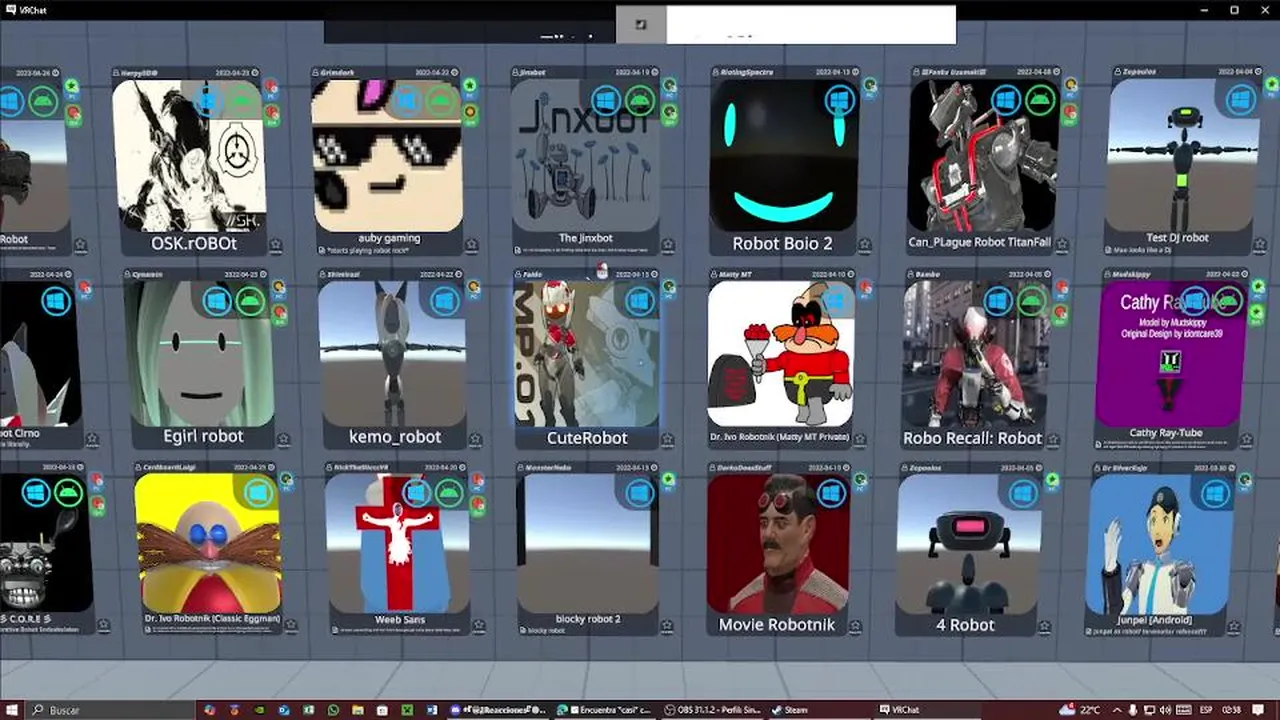Open the purple Cathy Ray-Tube thumbnail

(x=1171, y=354)
